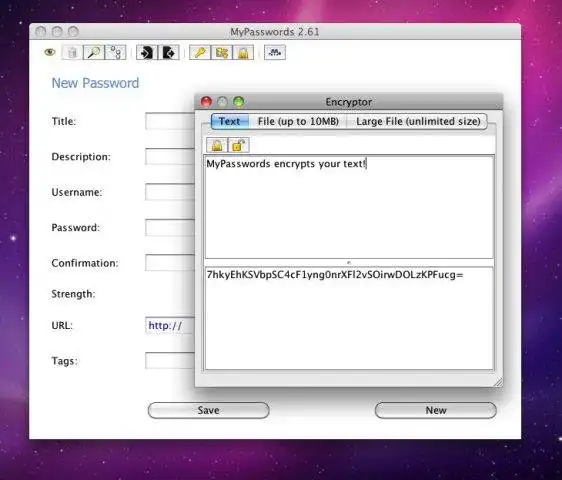Screen dimensions: 562x480
Task: Click the 'Strength:' label
Action: coord(73,294)
